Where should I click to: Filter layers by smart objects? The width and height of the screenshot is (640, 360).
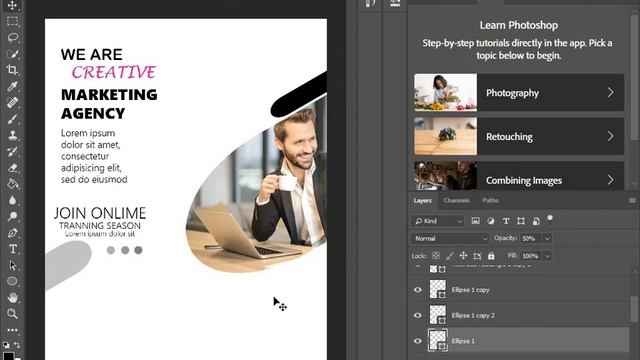point(536,221)
